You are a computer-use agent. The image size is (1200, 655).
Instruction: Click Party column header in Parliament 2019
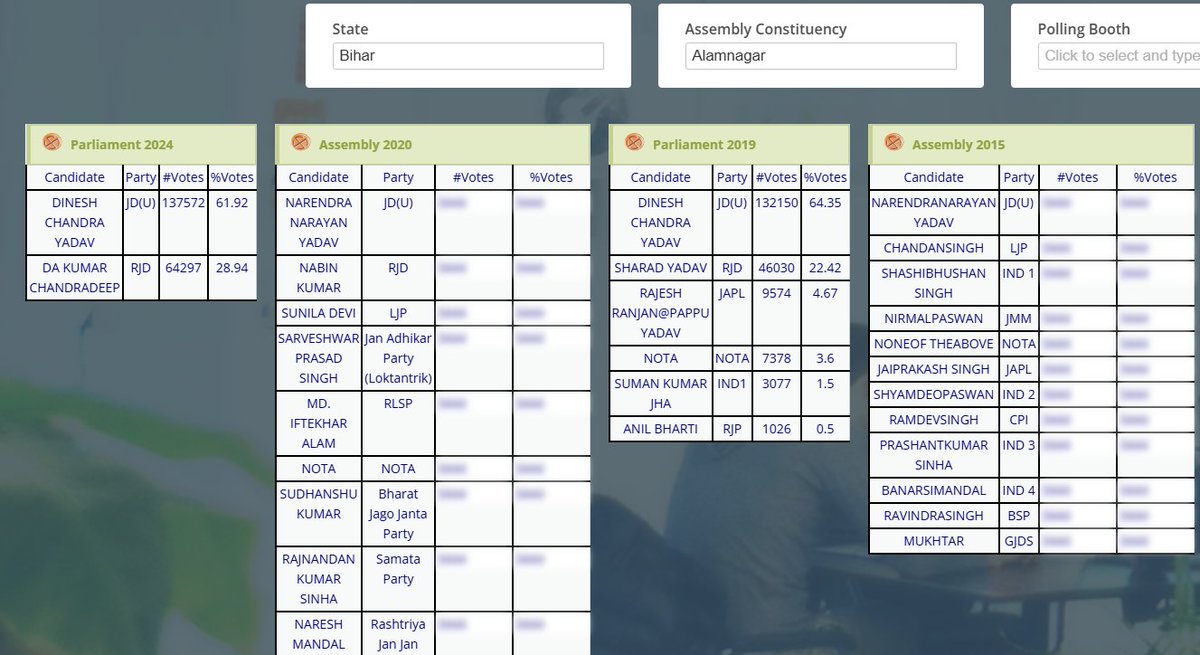(x=732, y=177)
